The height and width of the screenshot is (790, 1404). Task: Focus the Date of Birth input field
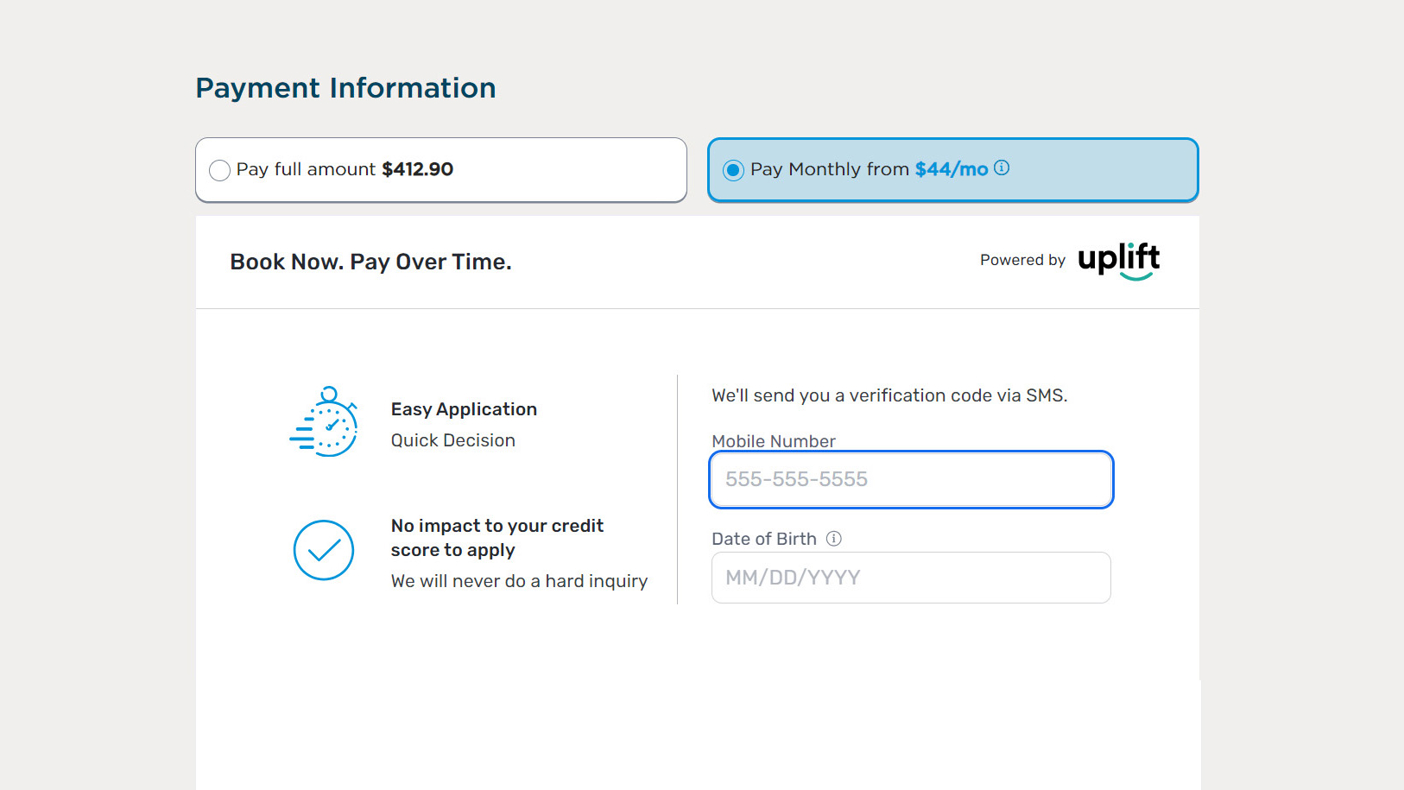pos(911,578)
